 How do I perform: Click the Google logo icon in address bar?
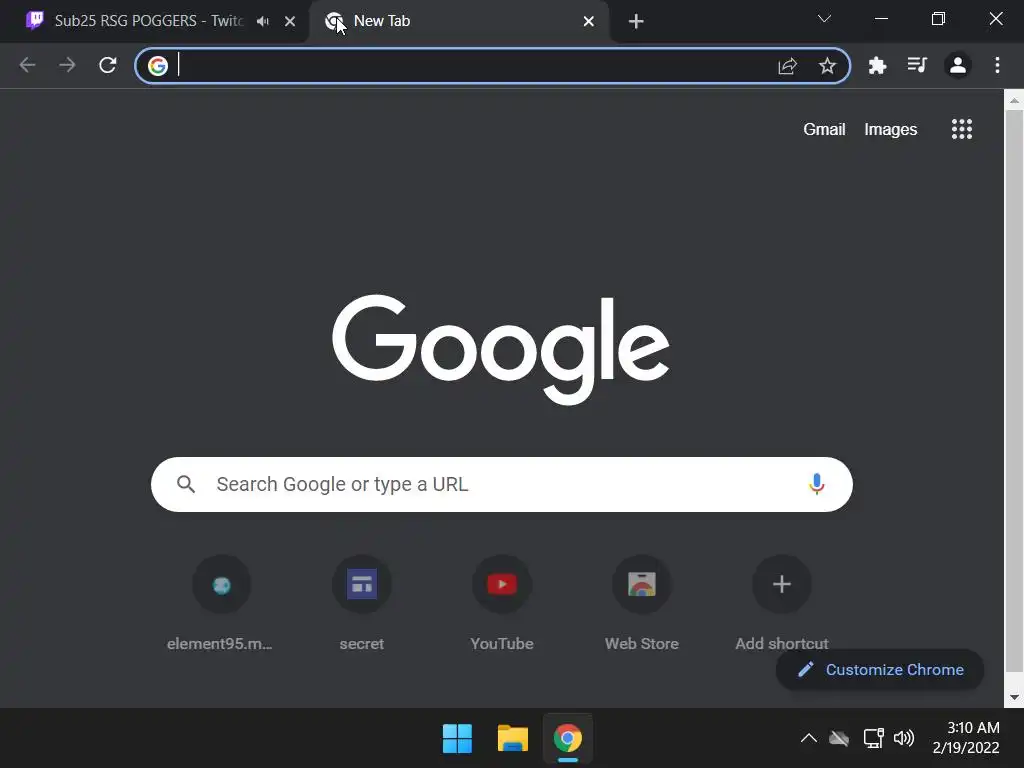pyautogui.click(x=157, y=66)
